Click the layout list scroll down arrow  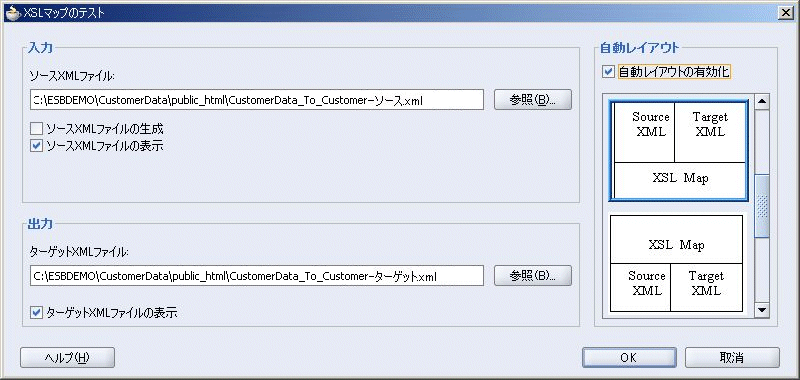click(762, 310)
